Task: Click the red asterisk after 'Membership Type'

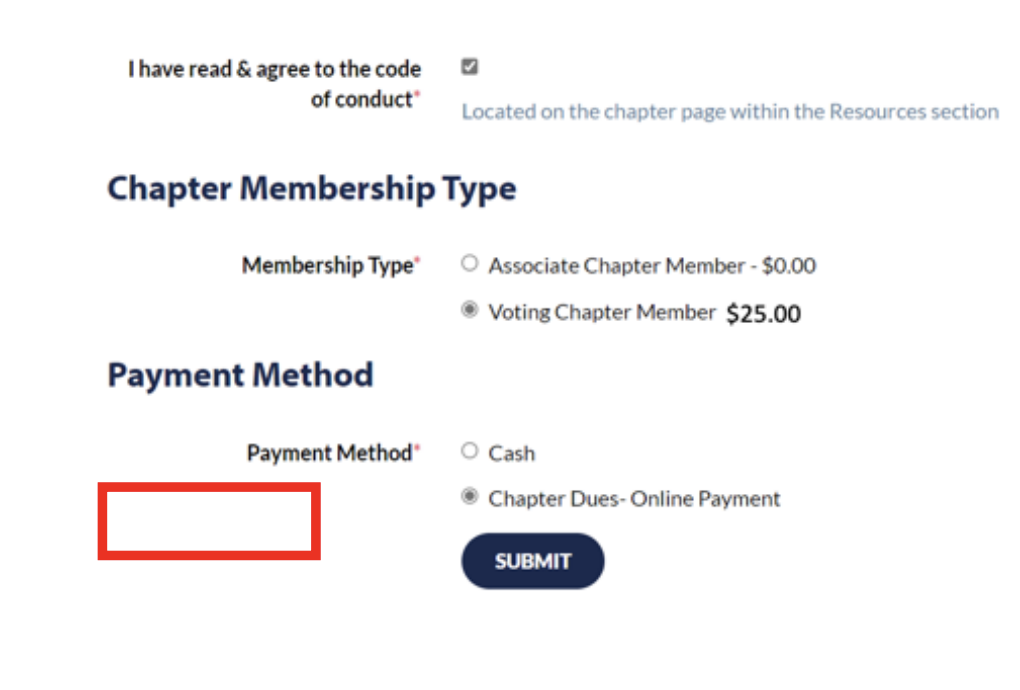Action: pyautogui.click(x=418, y=261)
